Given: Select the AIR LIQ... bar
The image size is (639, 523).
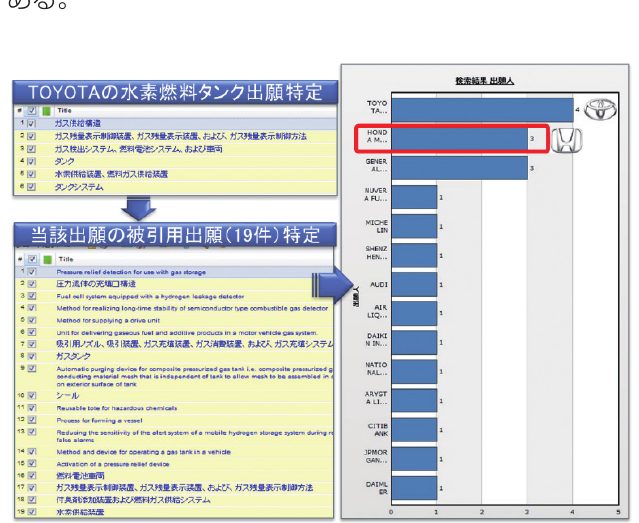Looking at the screenshot, I should pyautogui.click(x=414, y=313).
